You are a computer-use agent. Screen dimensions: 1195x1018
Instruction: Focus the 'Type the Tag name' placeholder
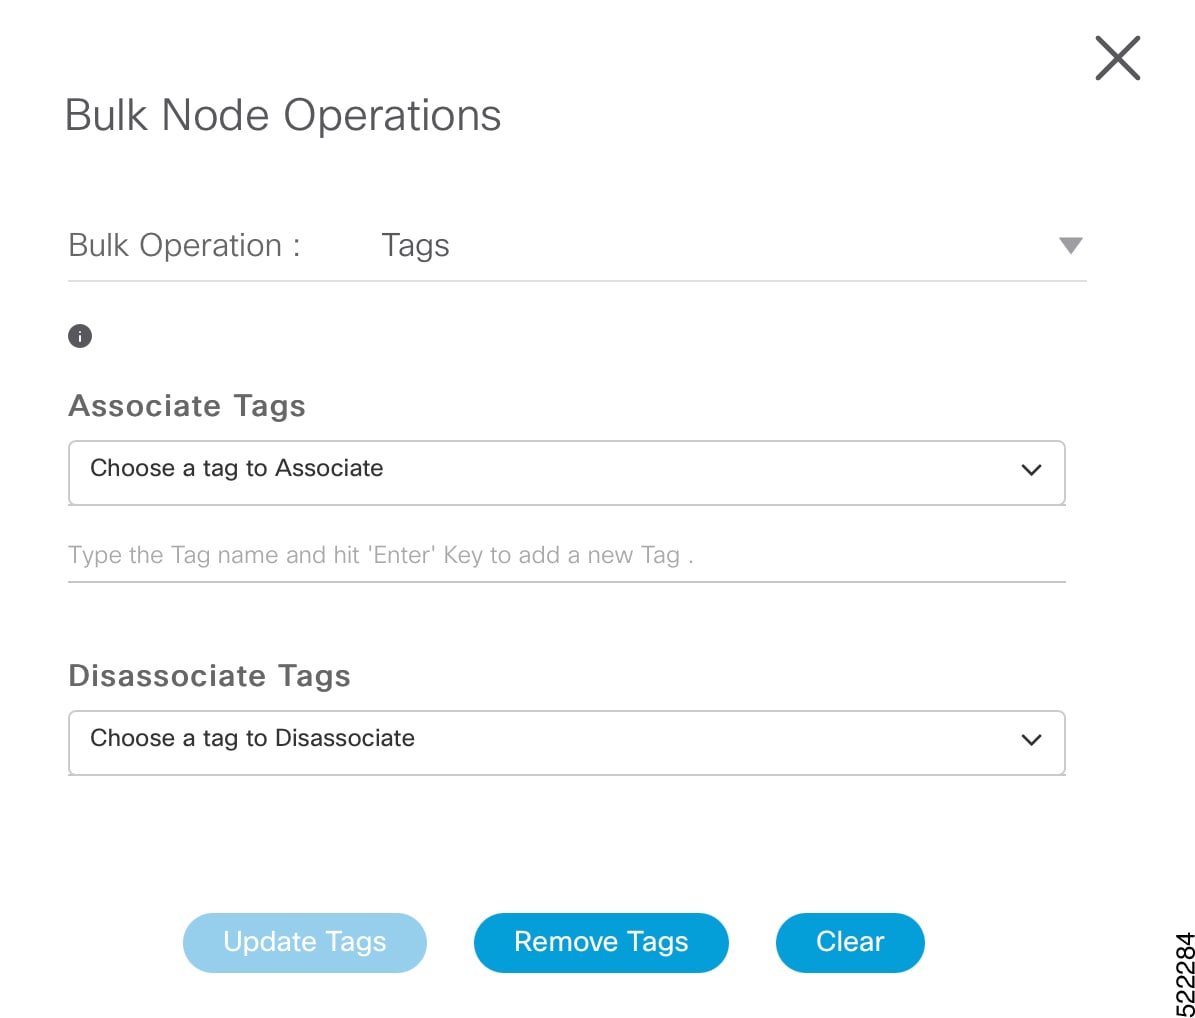(381, 555)
